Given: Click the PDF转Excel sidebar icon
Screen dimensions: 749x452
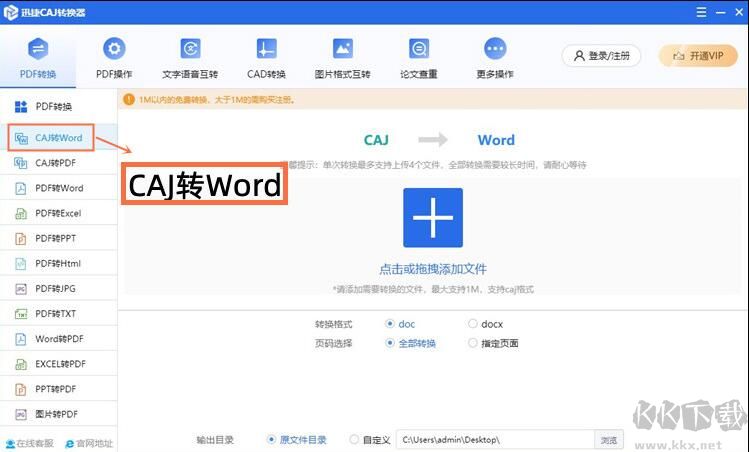Looking at the screenshot, I should (21, 214).
